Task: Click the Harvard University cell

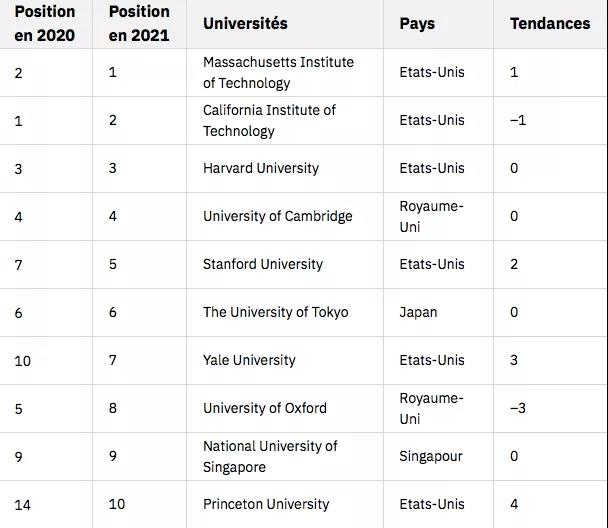Action: coord(261,168)
